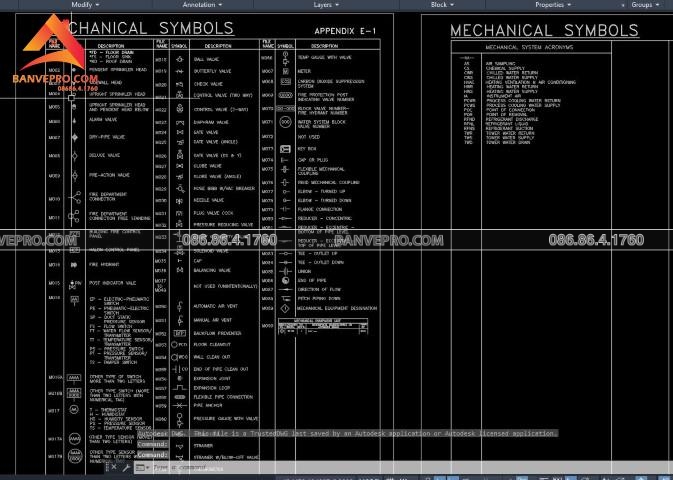Click the TrustedDWG message in command history
This screenshot has width=673, height=480.
348,434
